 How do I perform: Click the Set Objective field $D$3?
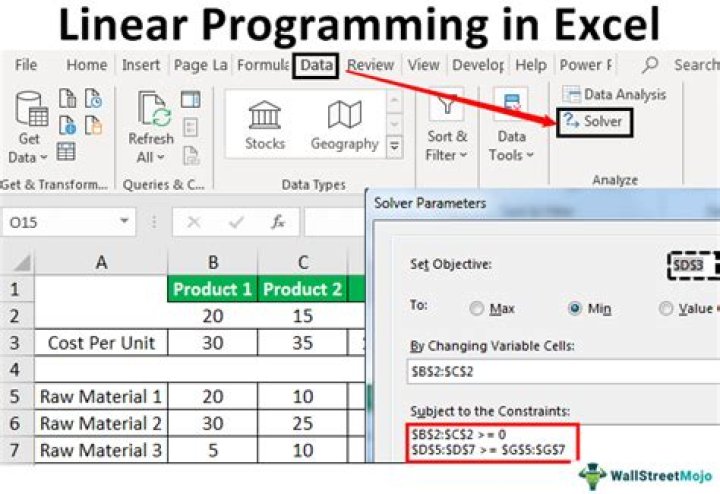pyautogui.click(x=693, y=265)
